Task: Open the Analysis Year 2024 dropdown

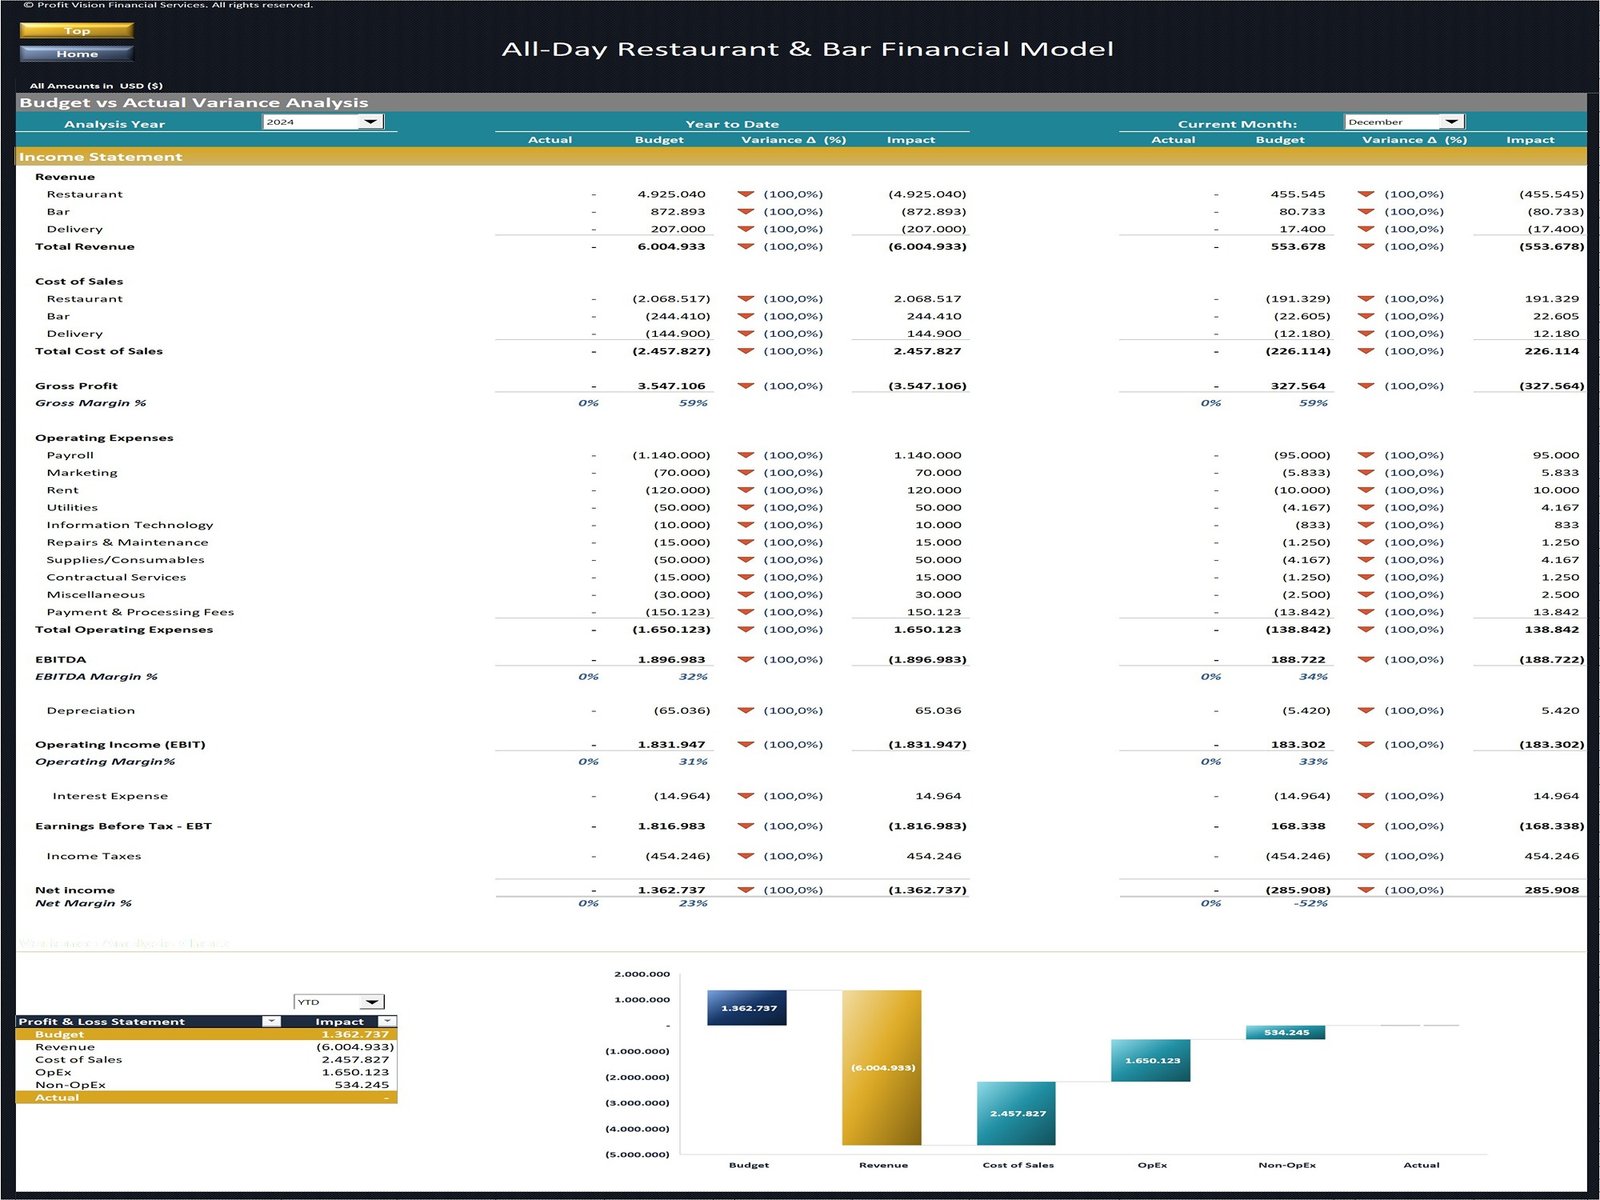Action: pyautogui.click(x=371, y=121)
